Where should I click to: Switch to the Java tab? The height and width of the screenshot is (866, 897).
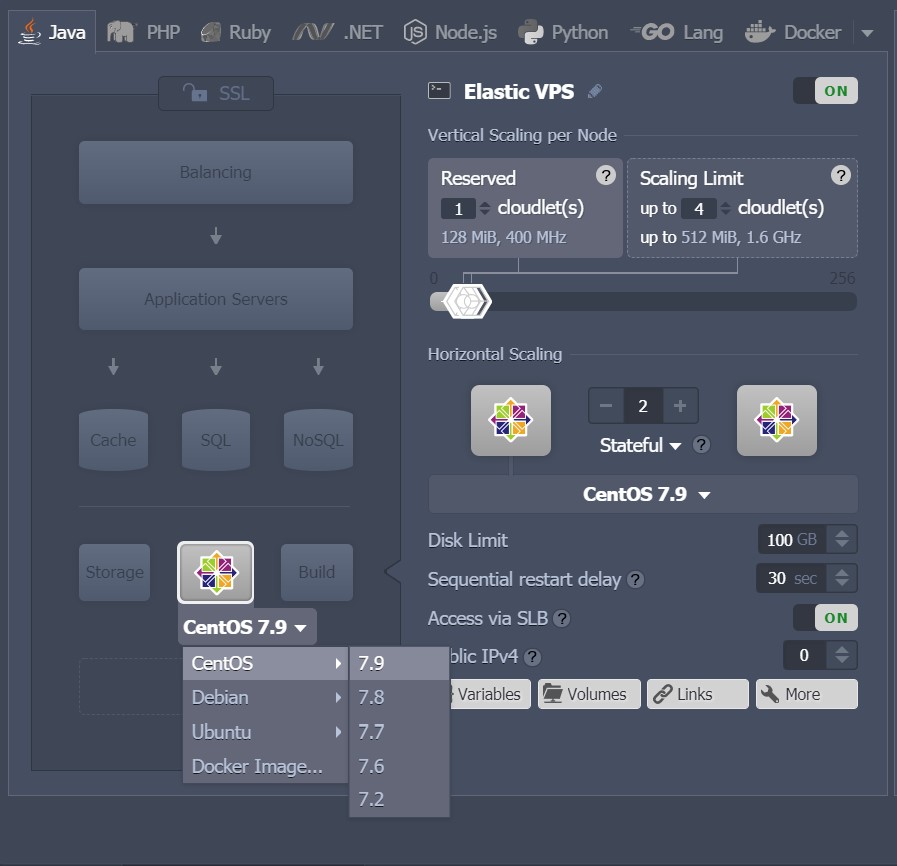point(52,32)
